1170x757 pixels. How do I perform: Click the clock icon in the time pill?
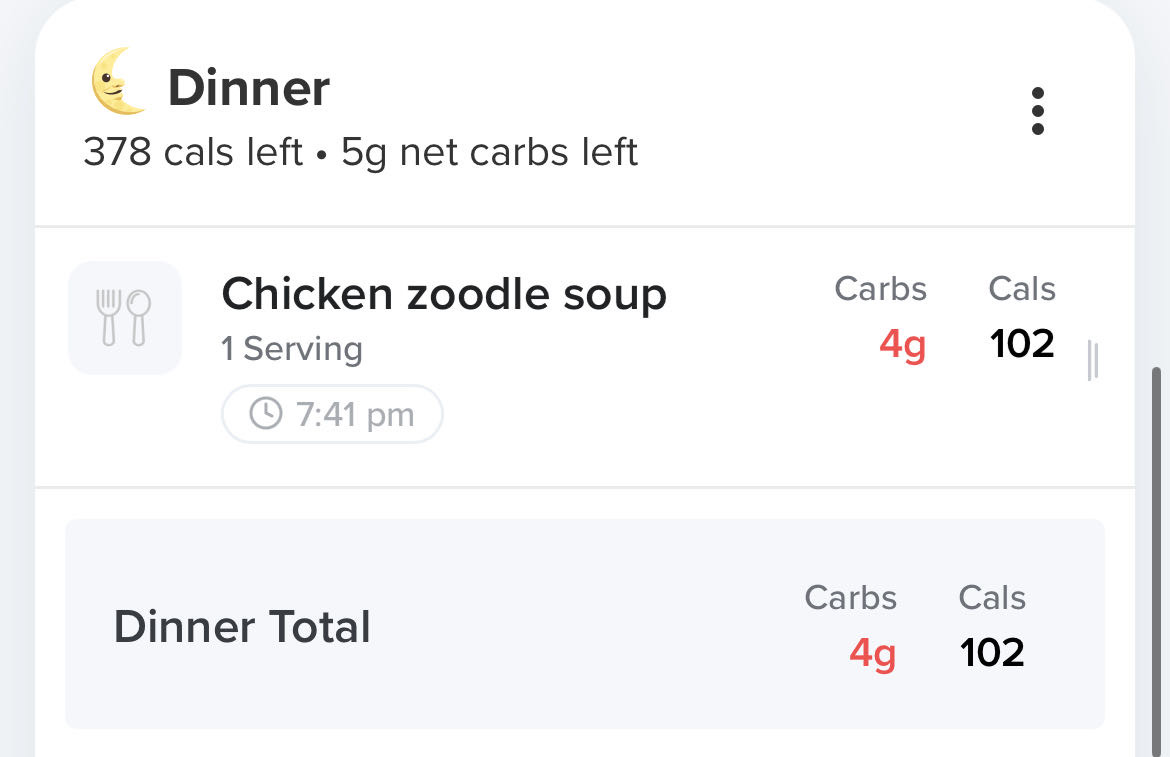(265, 413)
